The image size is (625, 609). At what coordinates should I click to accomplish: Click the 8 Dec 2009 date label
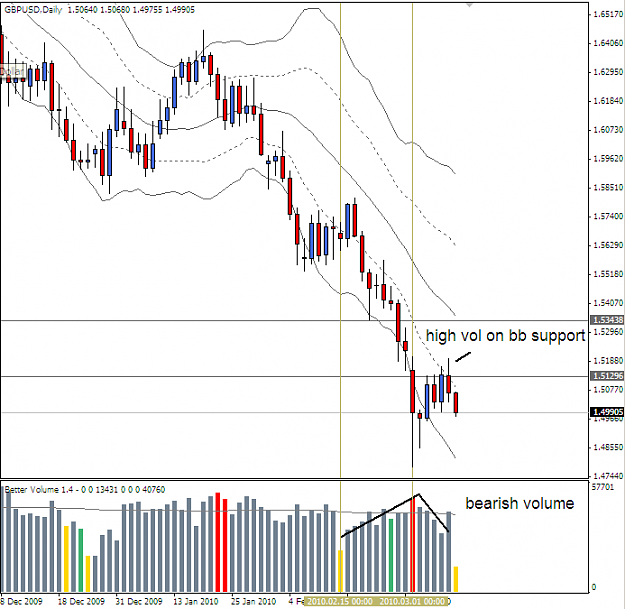point(22,601)
